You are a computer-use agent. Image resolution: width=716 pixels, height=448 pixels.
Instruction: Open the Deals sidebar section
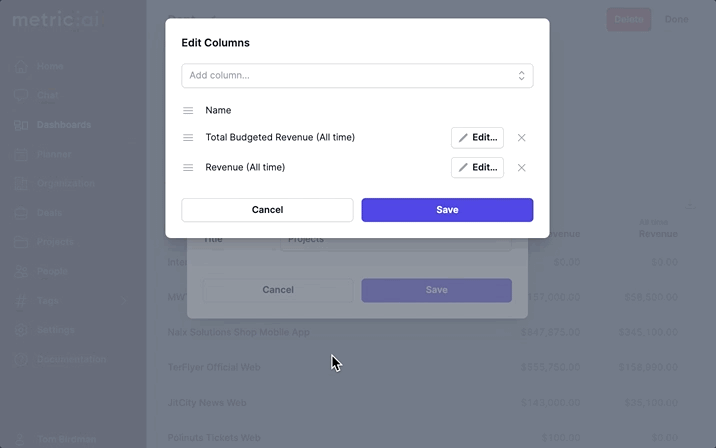50,213
